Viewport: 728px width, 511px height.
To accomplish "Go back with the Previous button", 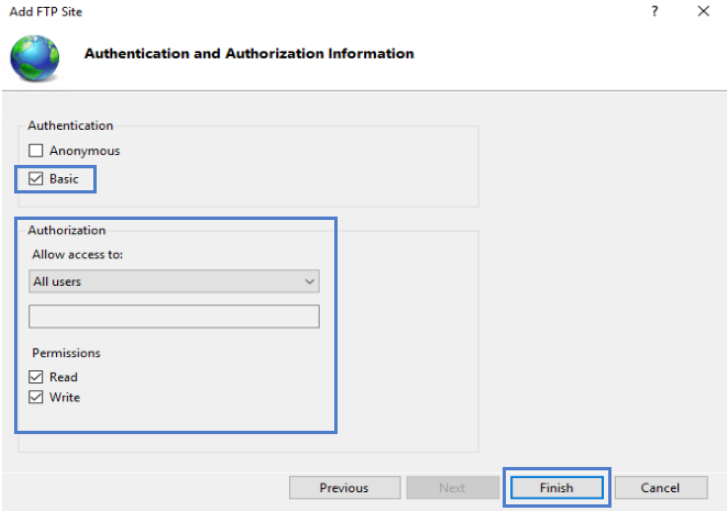I will point(344,488).
